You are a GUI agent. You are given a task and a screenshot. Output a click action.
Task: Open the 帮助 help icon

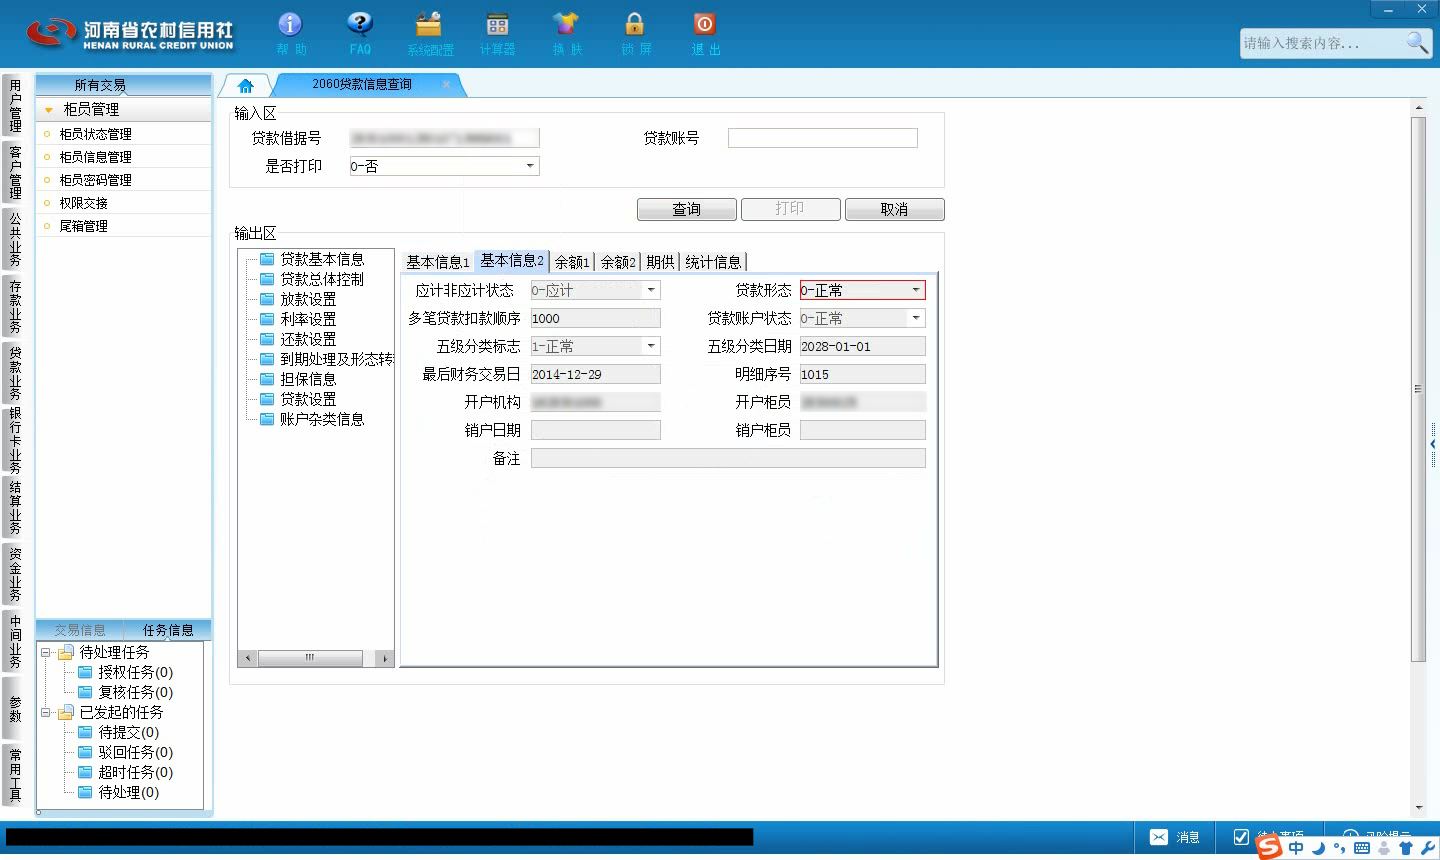[290, 24]
